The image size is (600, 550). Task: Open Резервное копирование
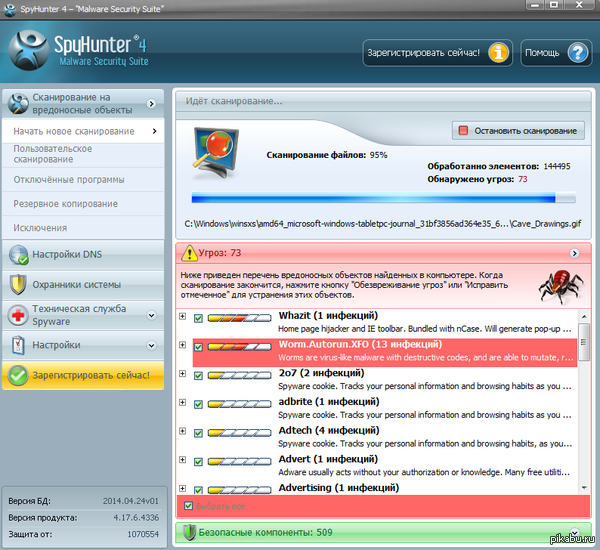[83, 204]
